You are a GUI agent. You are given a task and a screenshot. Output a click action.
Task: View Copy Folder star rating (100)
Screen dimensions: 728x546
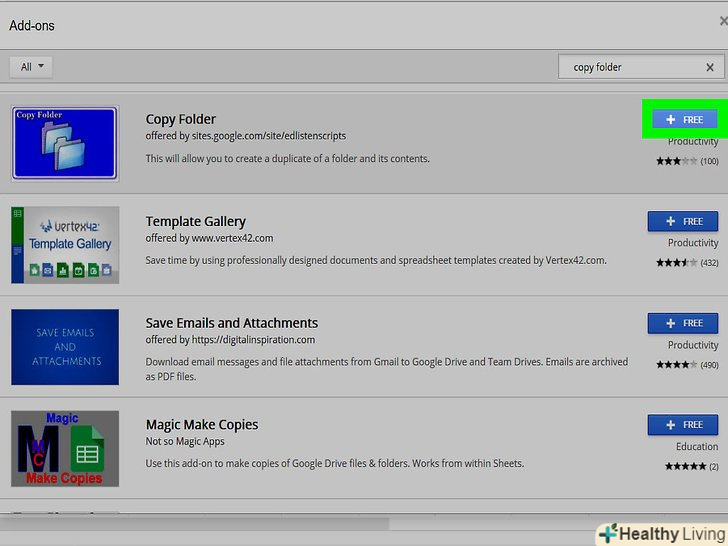click(x=687, y=161)
